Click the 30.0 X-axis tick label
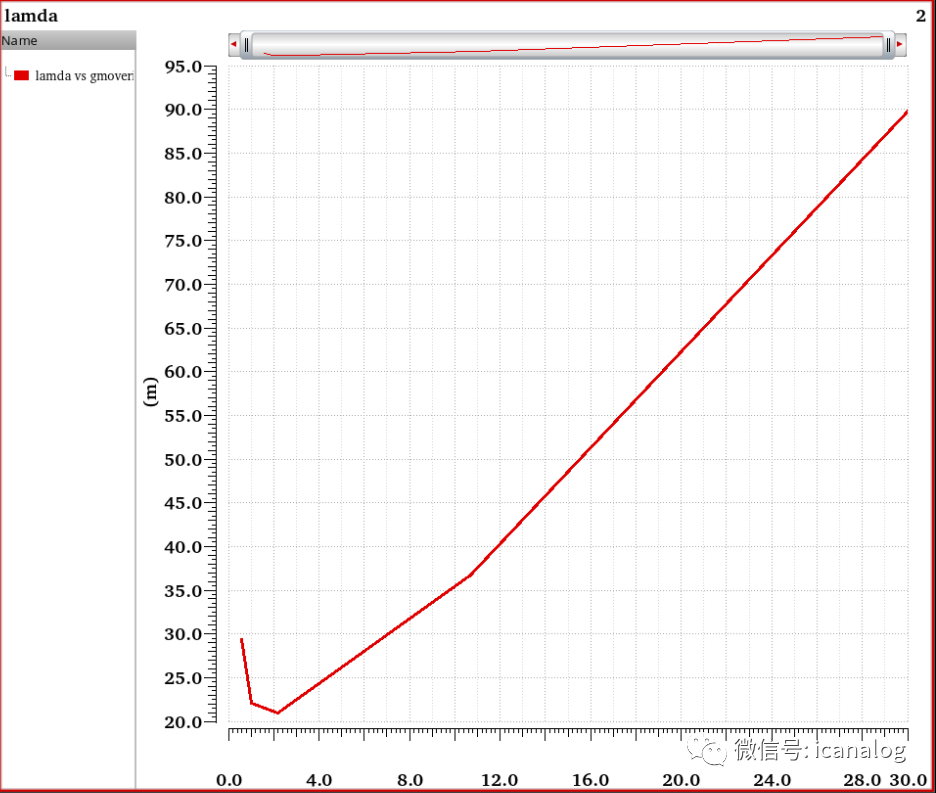The width and height of the screenshot is (936, 793). pyautogui.click(x=909, y=780)
